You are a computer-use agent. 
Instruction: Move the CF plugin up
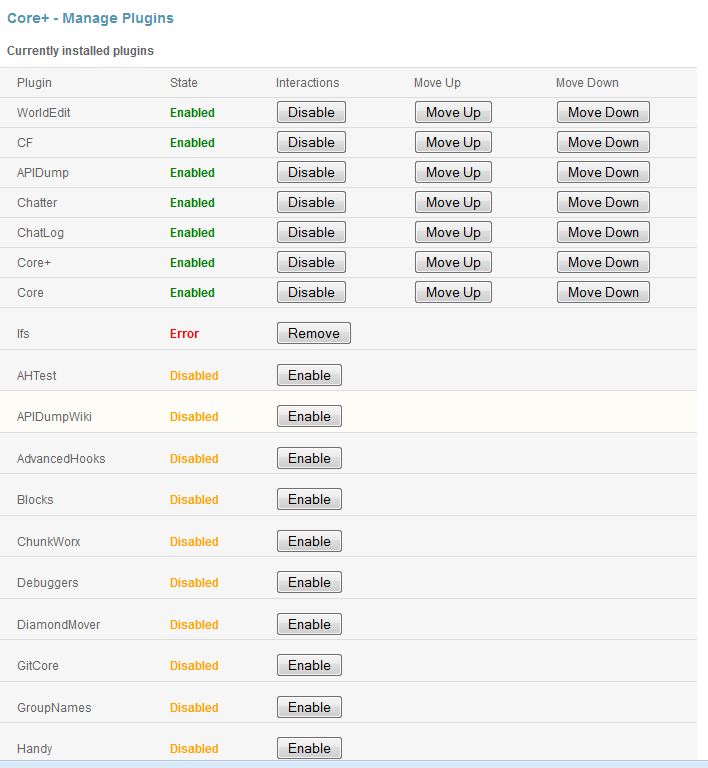pyautogui.click(x=453, y=143)
